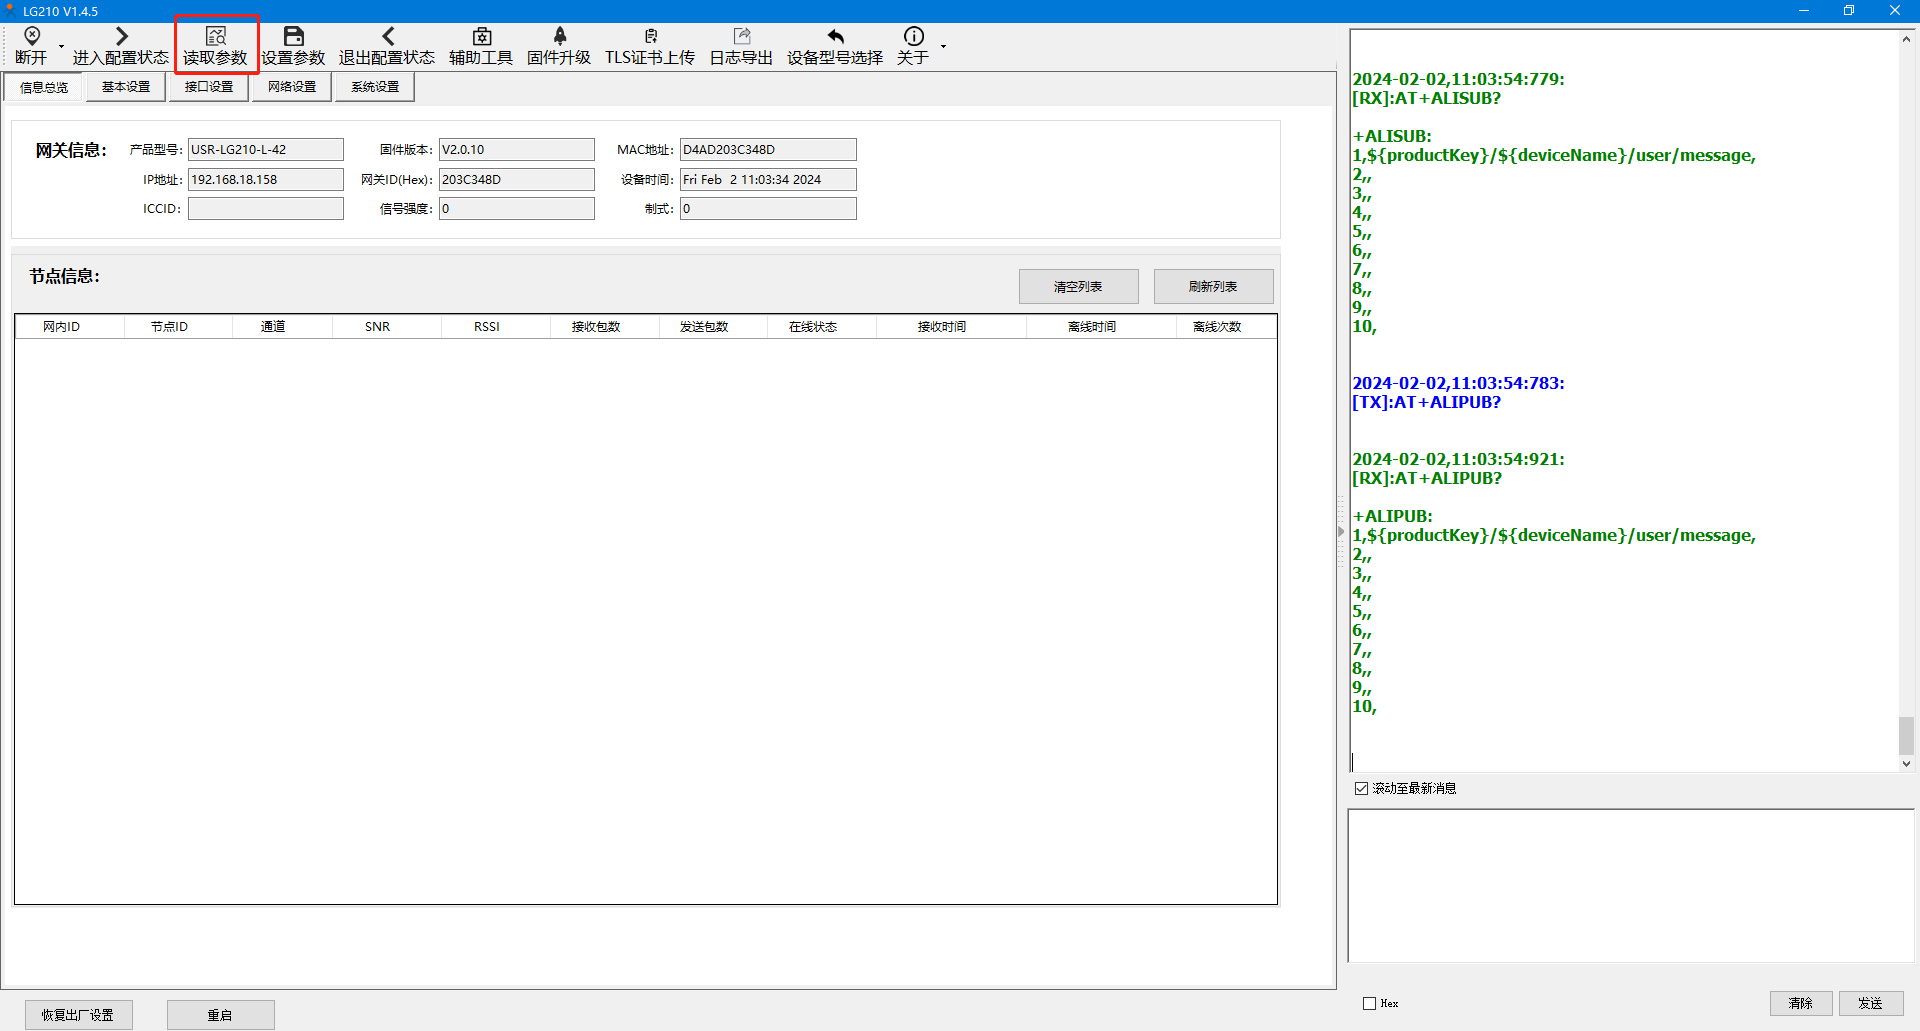Click the 清空列表 button
This screenshot has width=1920, height=1031.
tap(1078, 286)
